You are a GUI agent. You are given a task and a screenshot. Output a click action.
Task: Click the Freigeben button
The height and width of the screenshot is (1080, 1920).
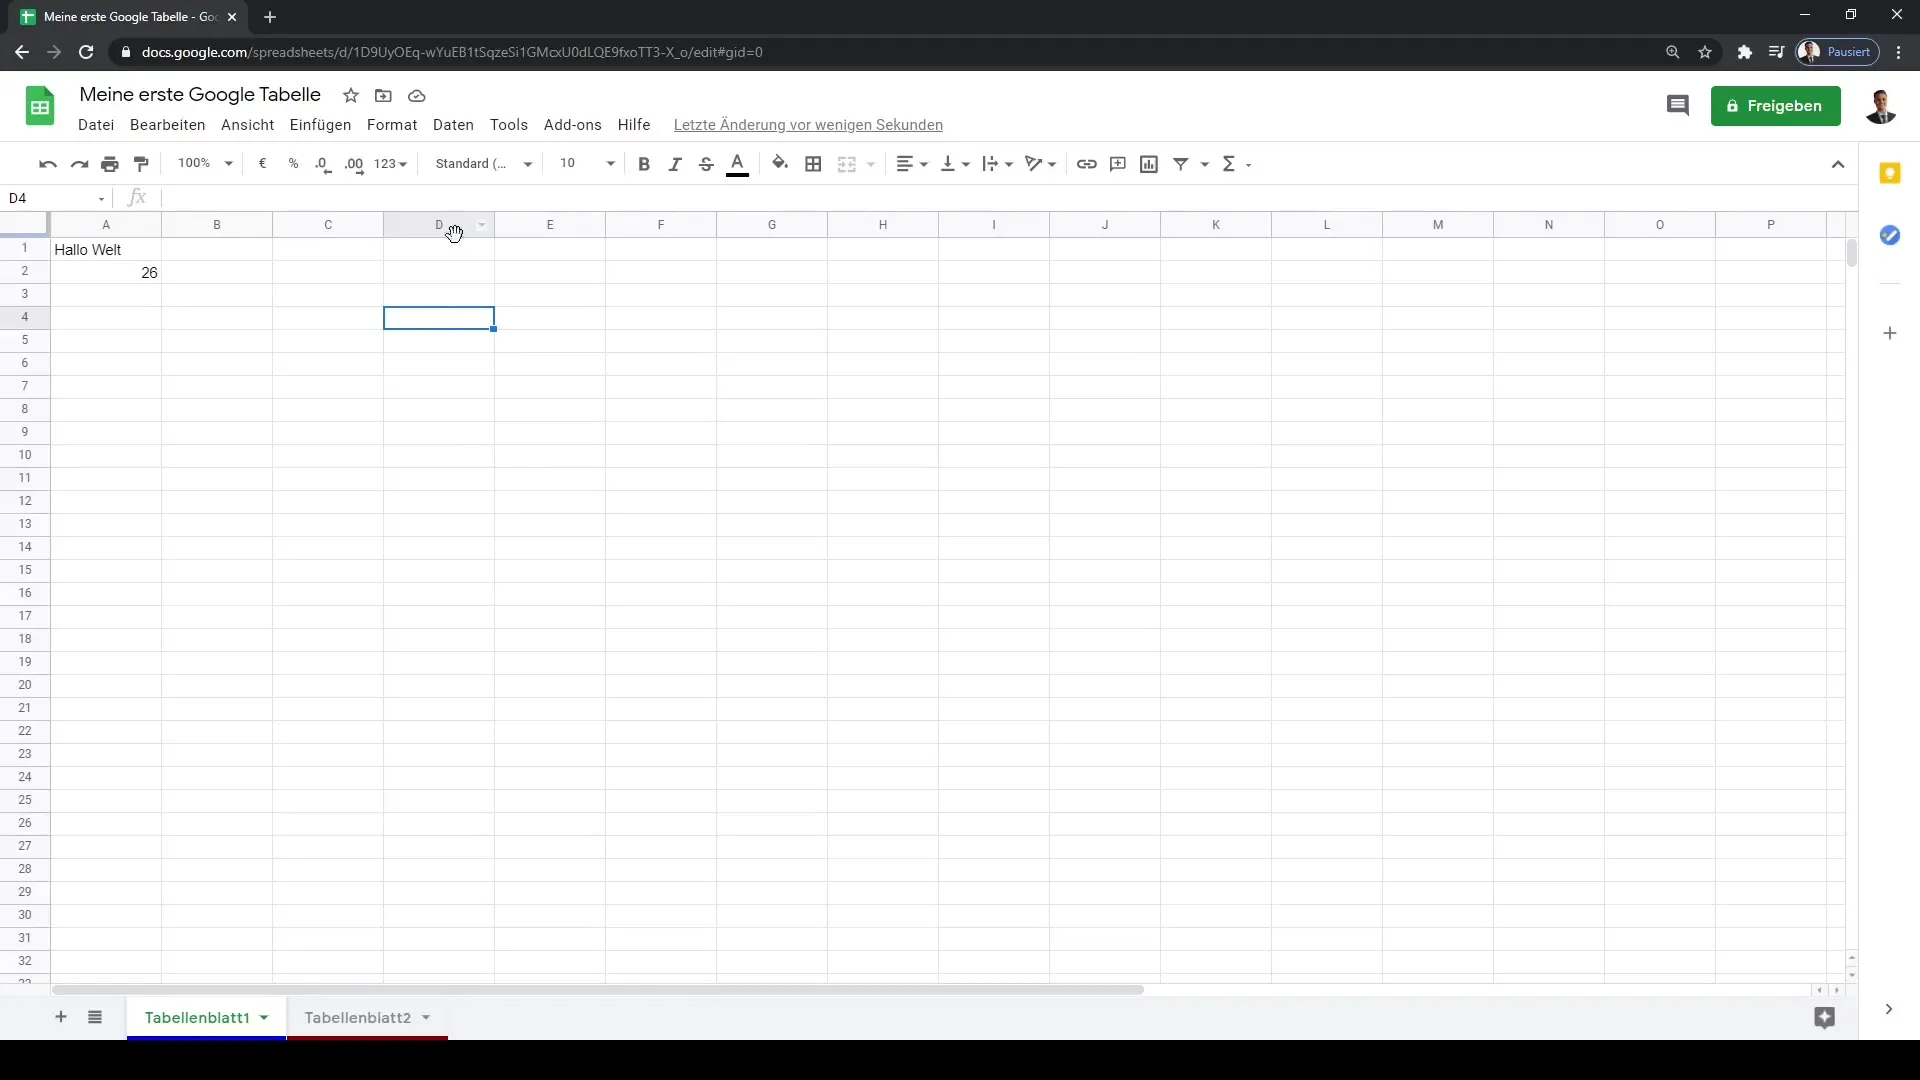pos(1775,105)
